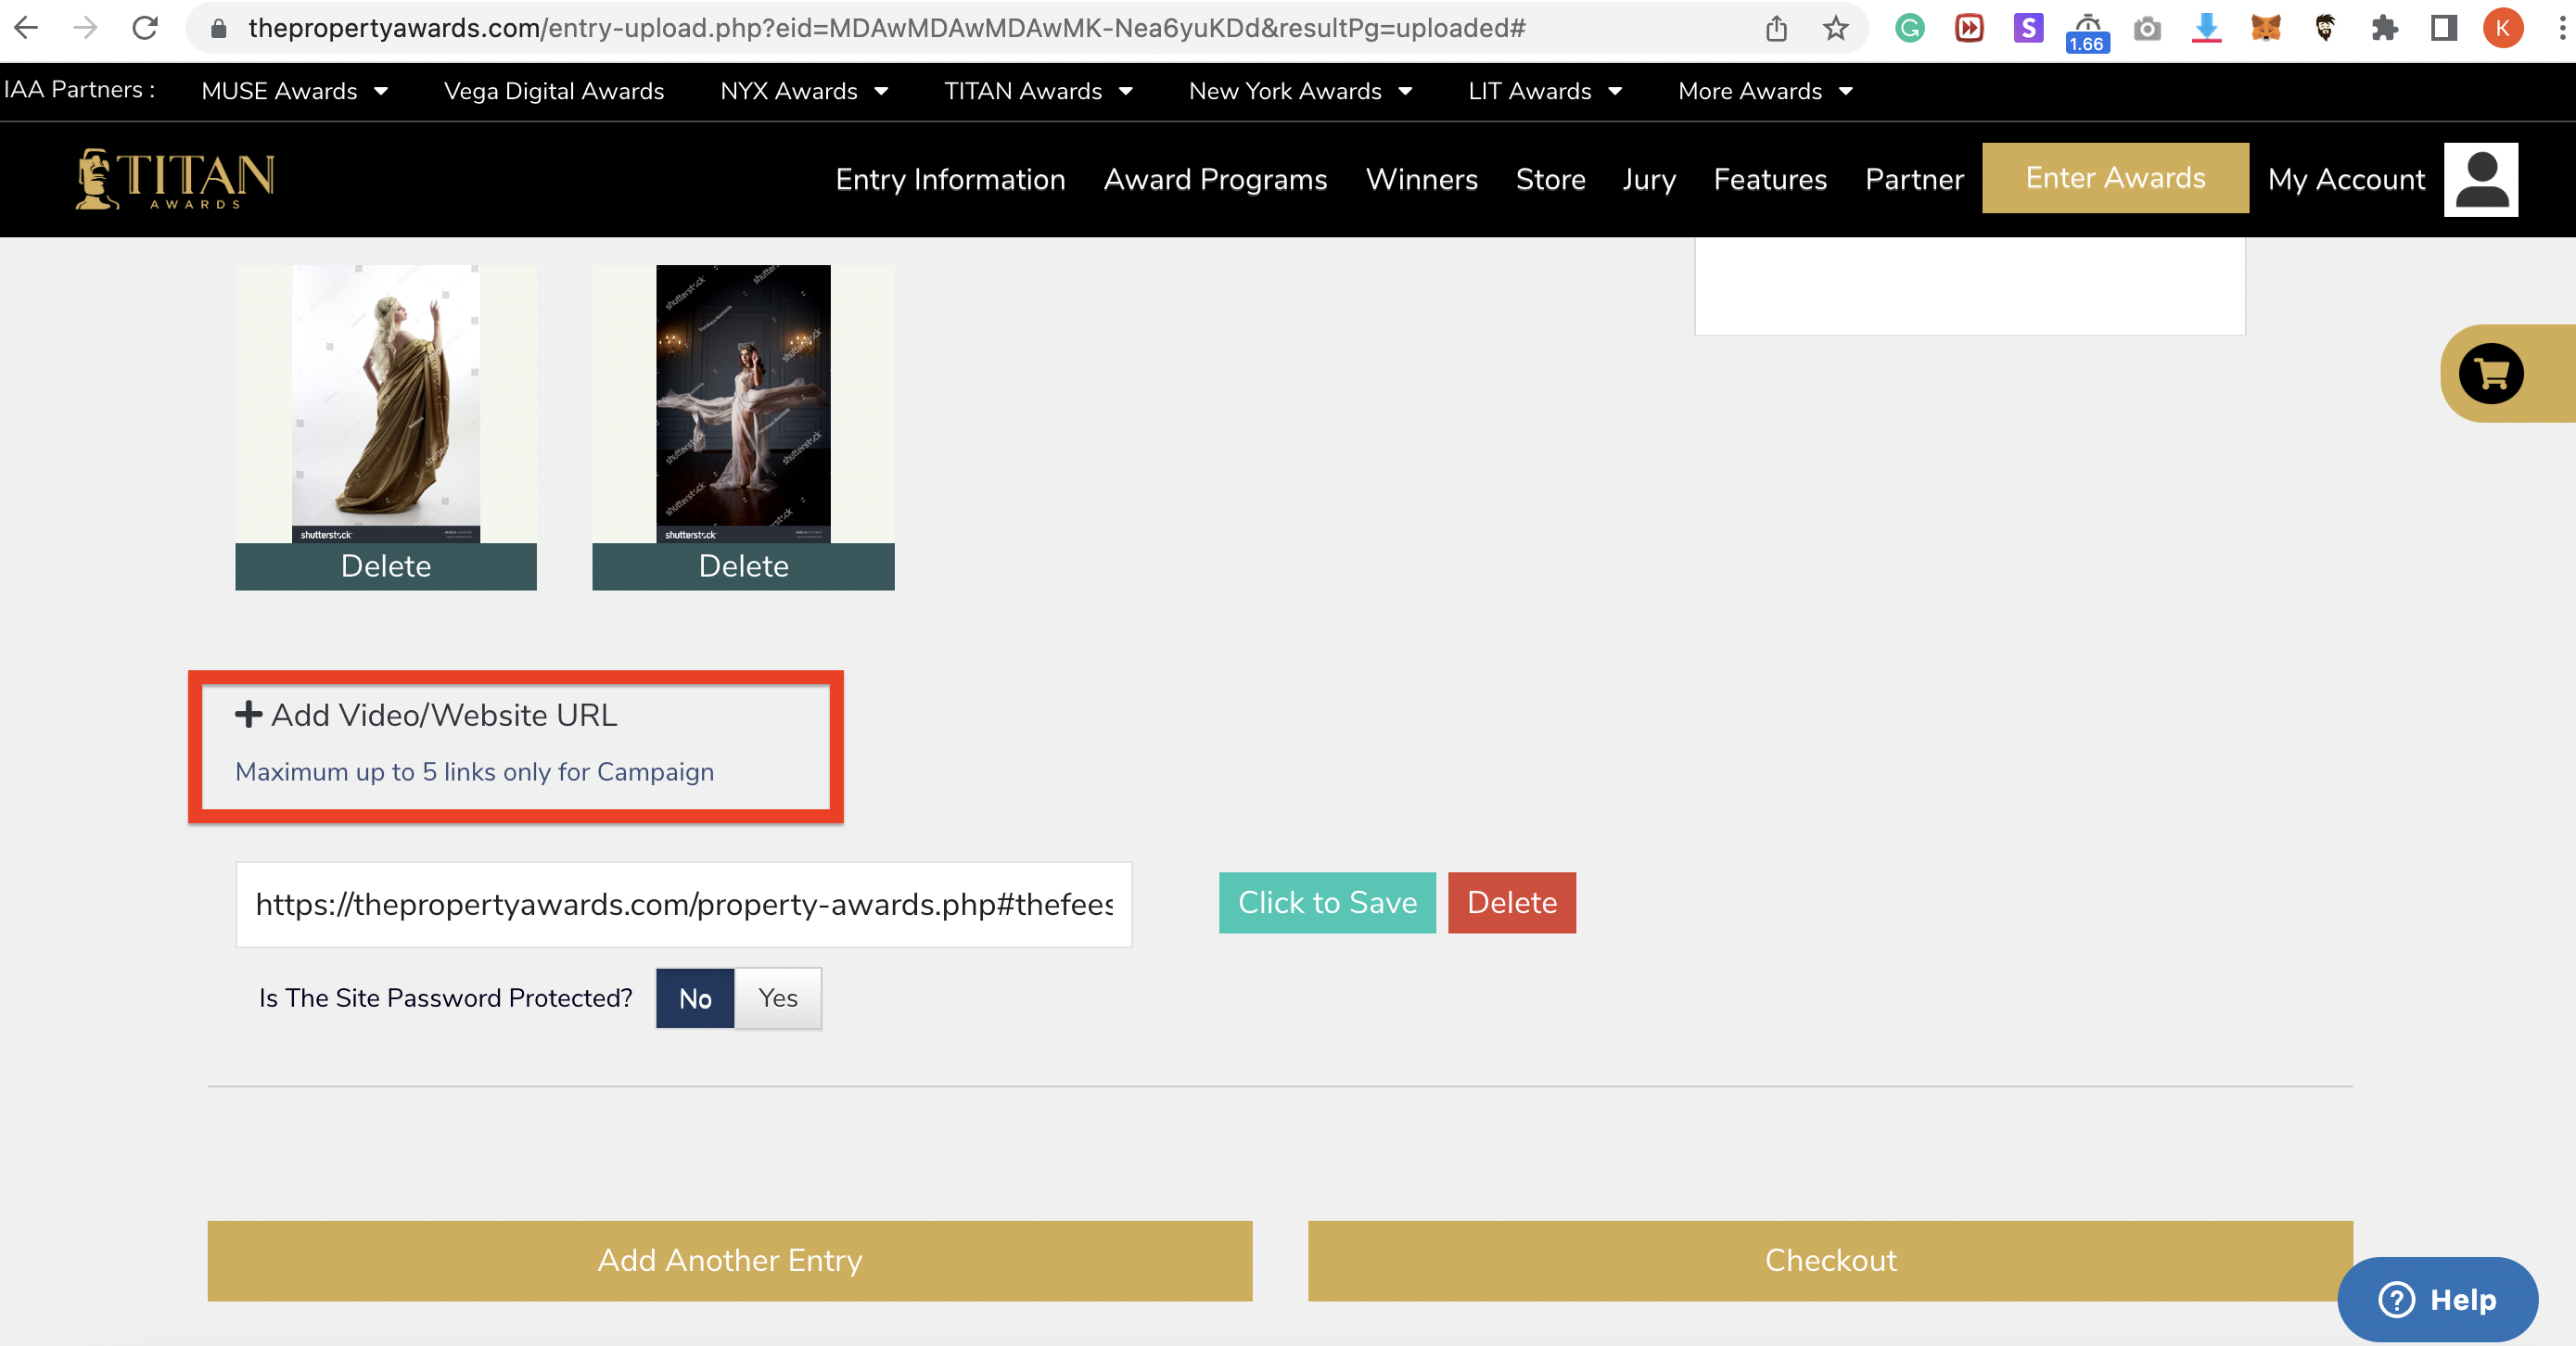Click the My Account user avatar icon

[2481, 179]
